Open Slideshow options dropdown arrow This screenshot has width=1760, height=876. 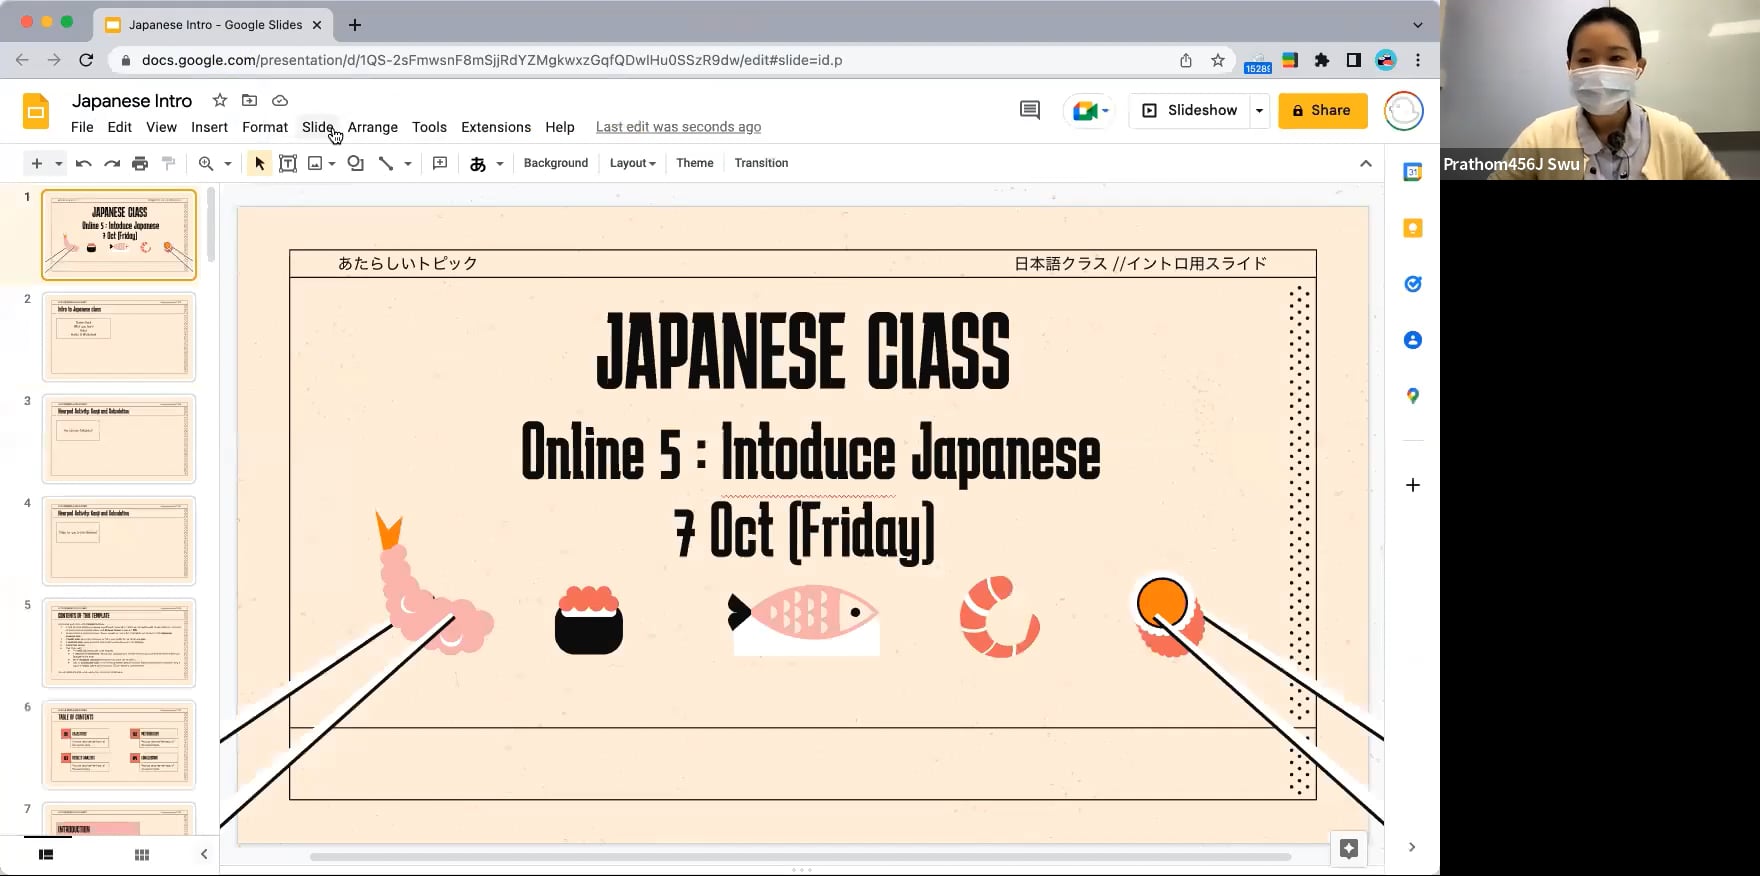tap(1259, 110)
